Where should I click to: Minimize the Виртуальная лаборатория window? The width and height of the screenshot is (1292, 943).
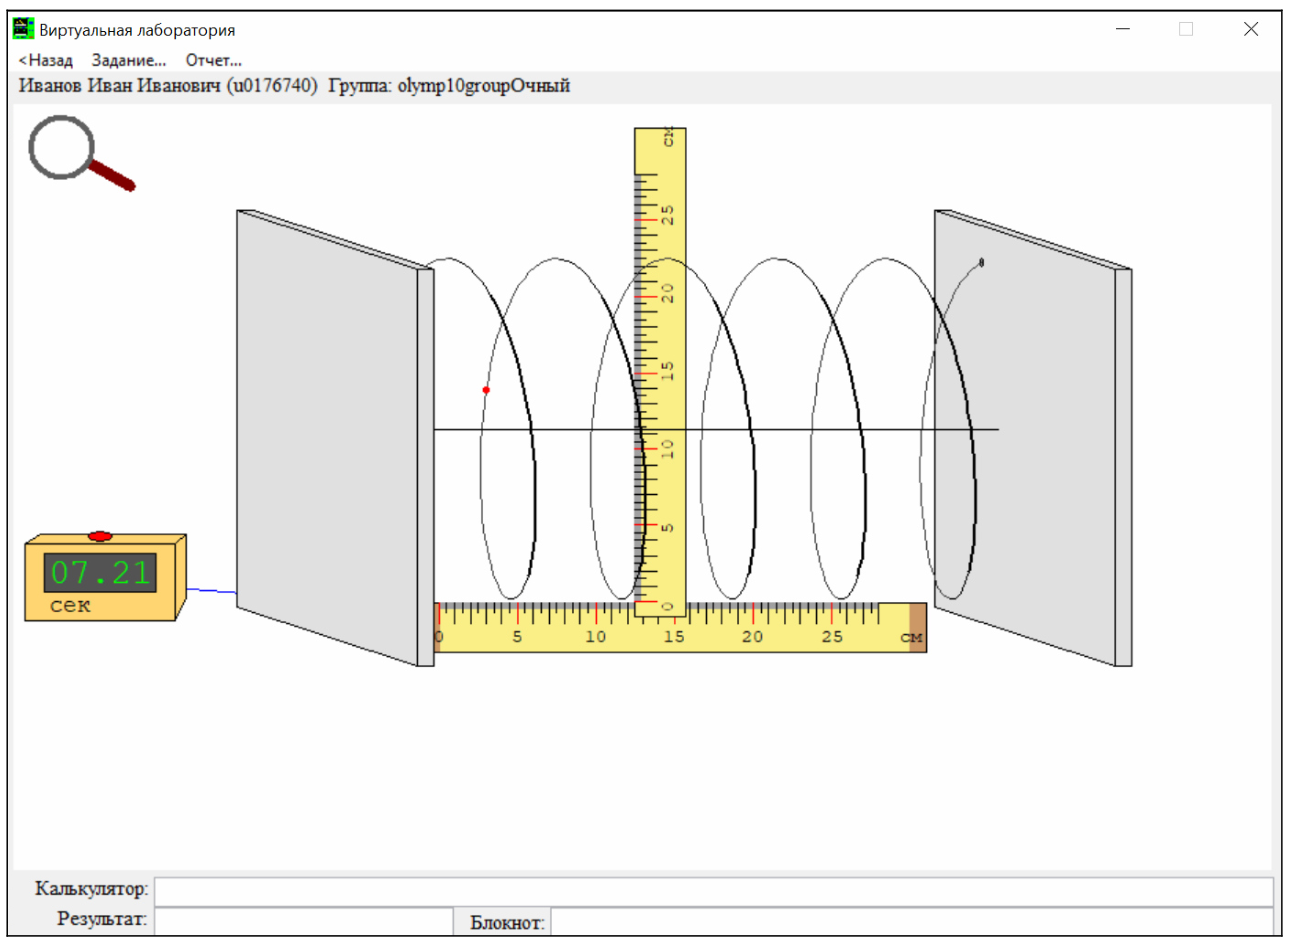click(1123, 29)
